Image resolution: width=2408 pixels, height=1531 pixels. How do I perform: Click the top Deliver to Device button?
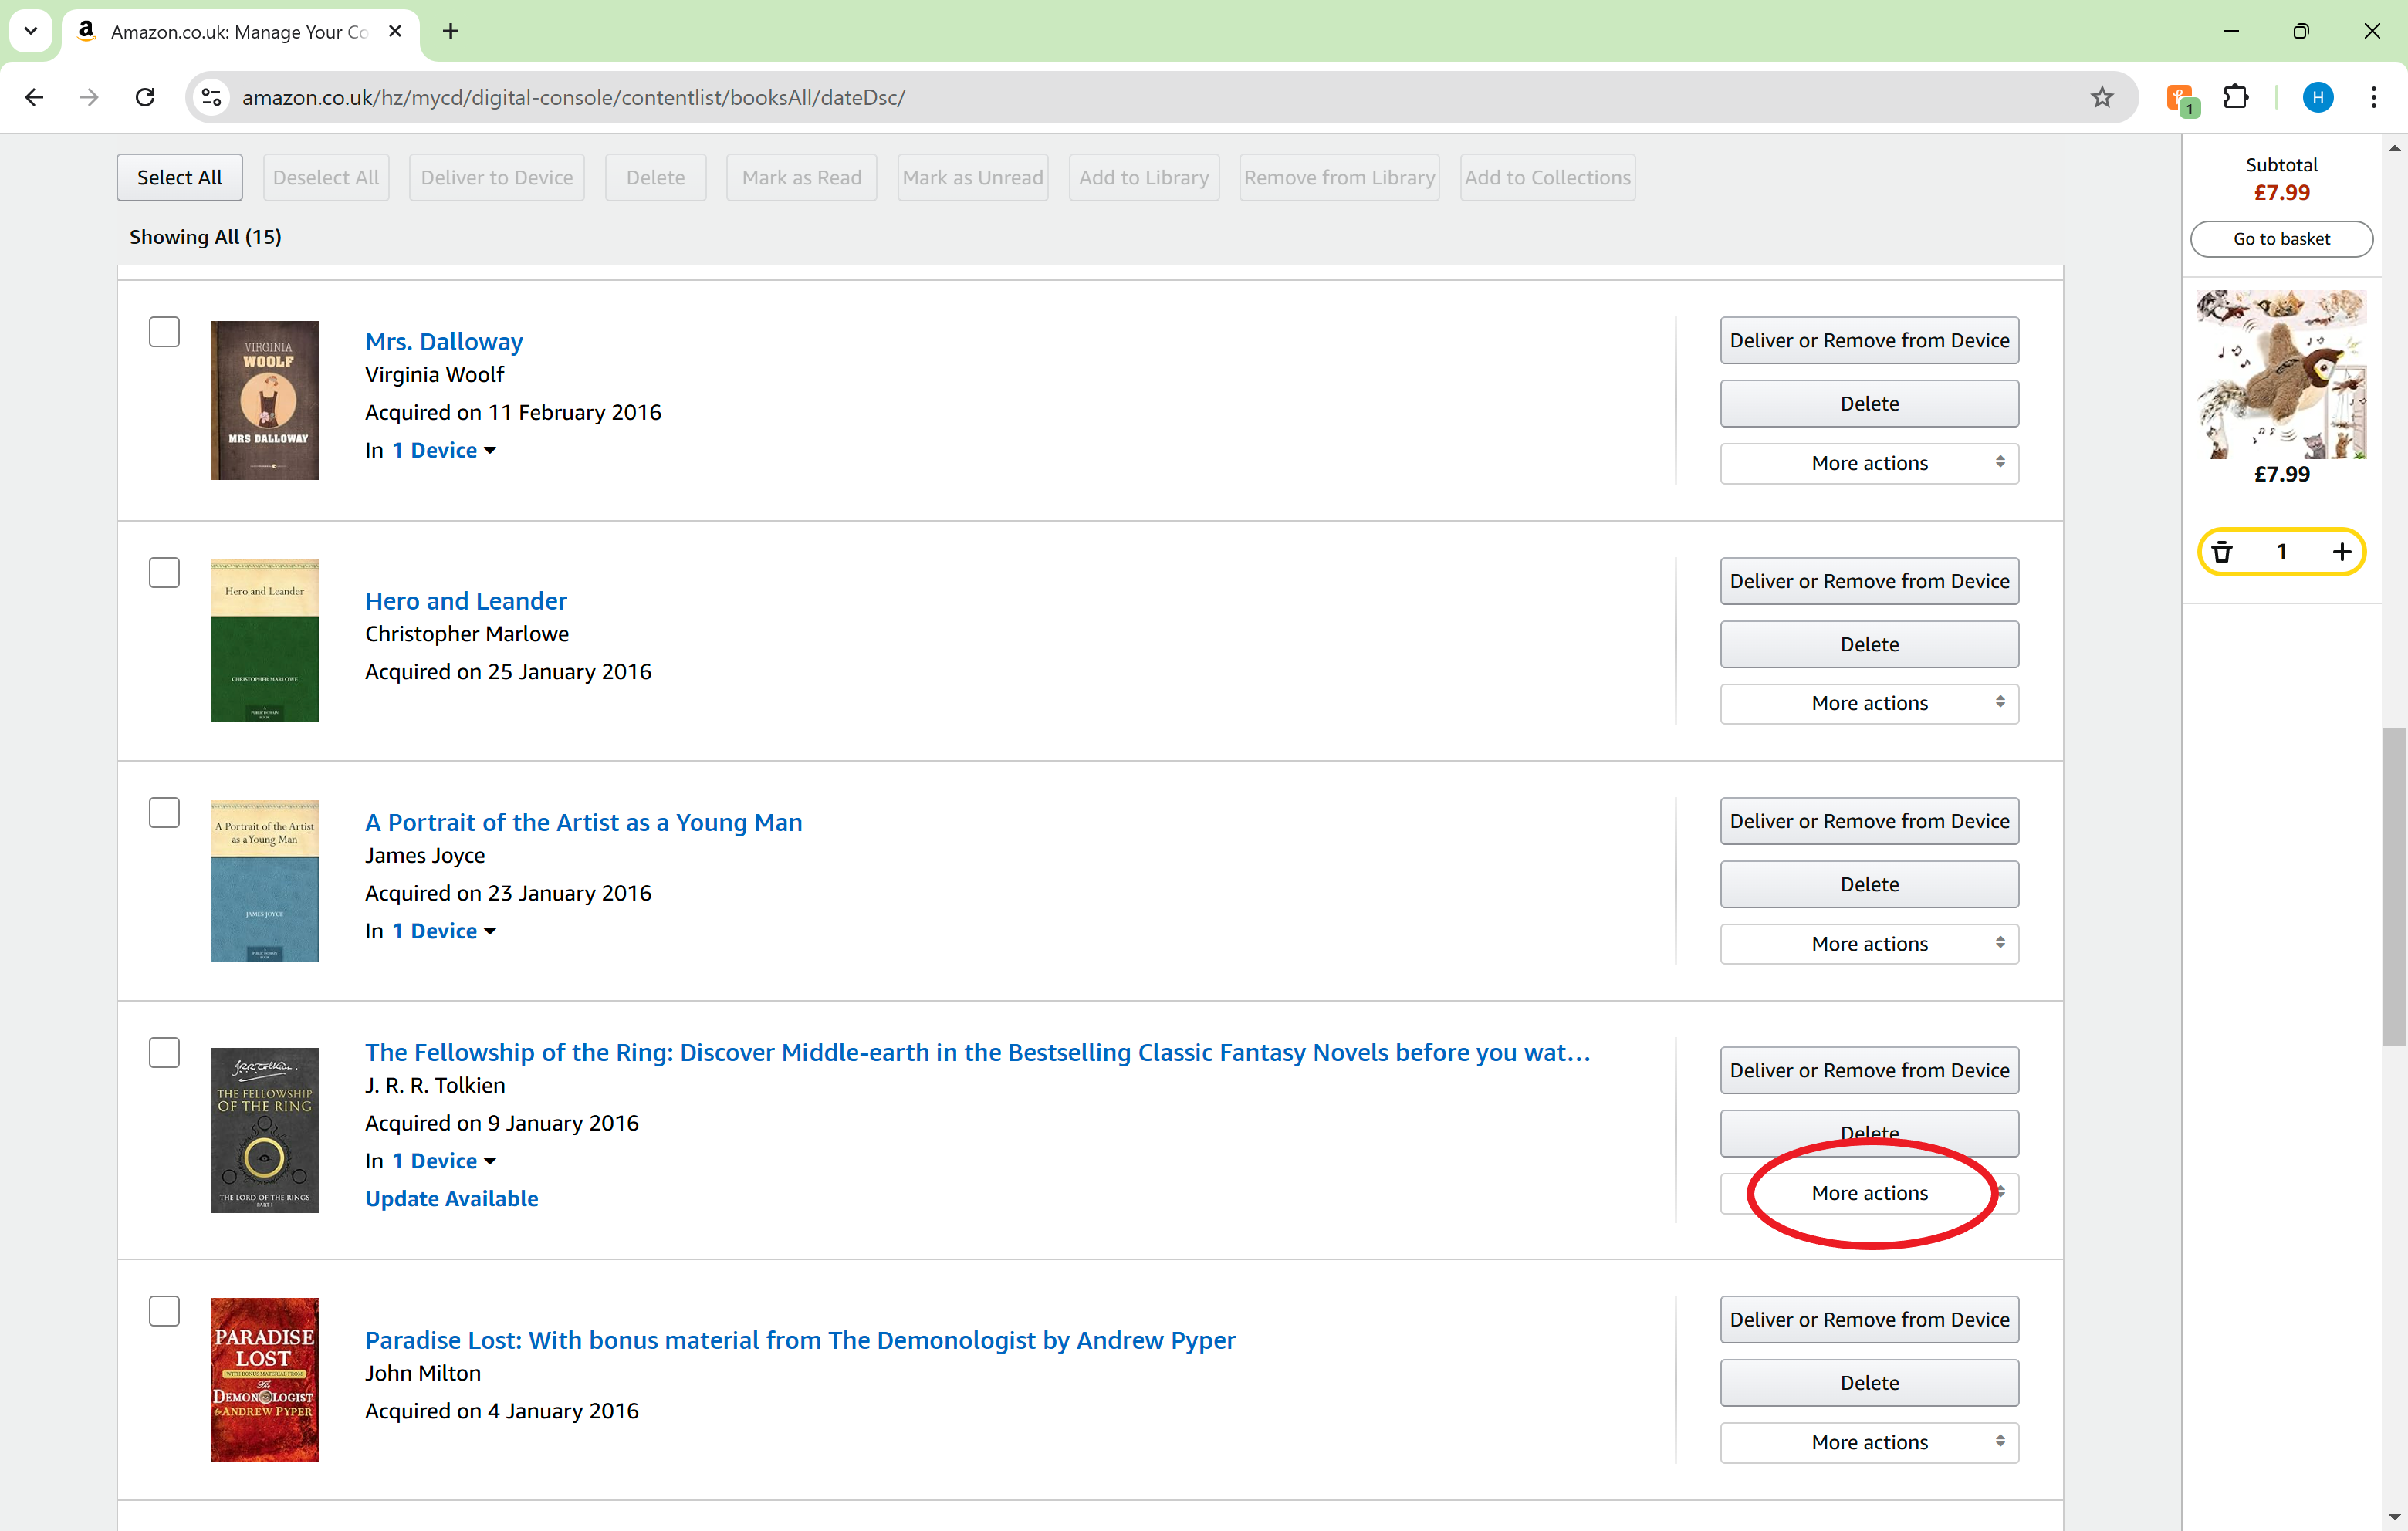[x=497, y=178]
